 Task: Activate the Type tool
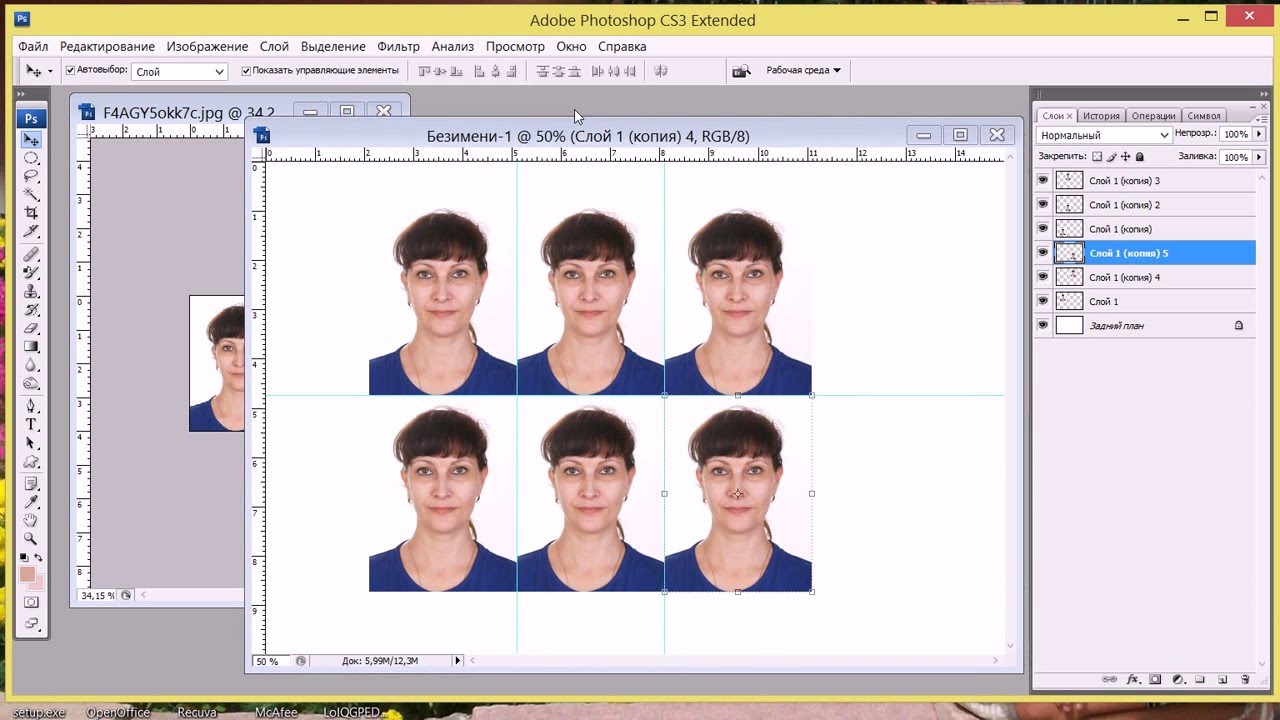tap(31, 424)
